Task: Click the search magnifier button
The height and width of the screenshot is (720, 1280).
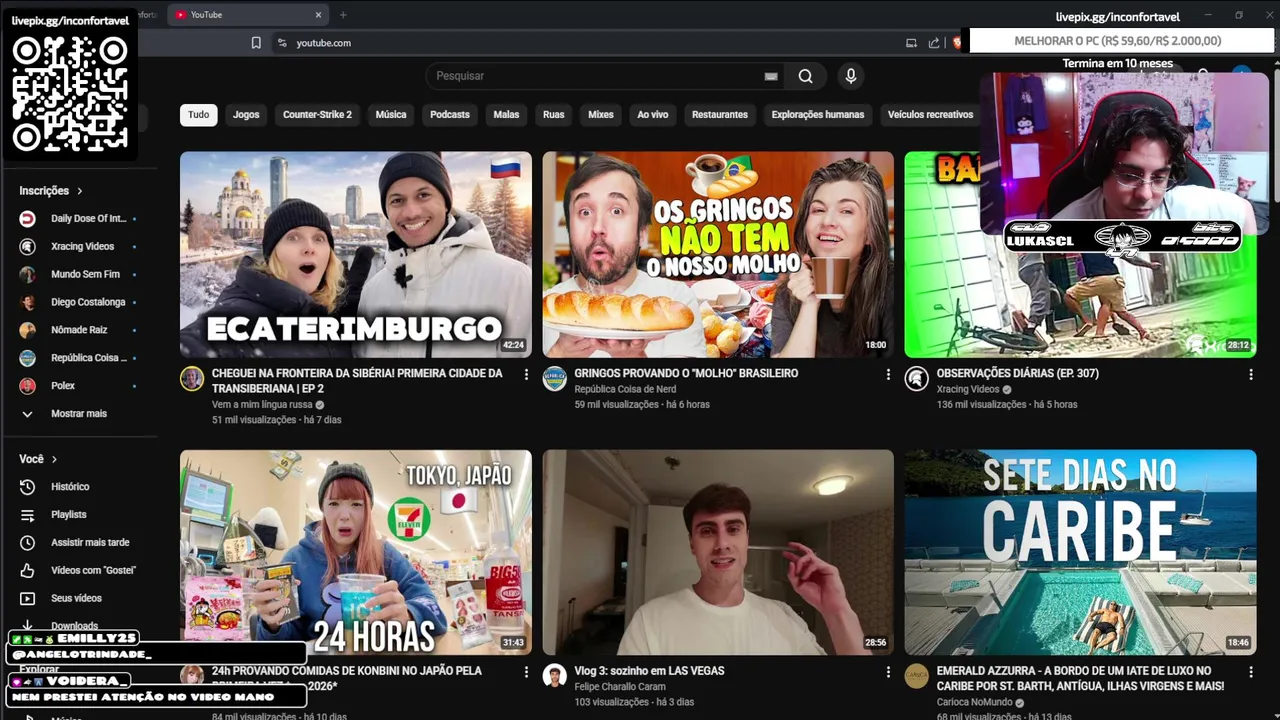Action: point(805,76)
